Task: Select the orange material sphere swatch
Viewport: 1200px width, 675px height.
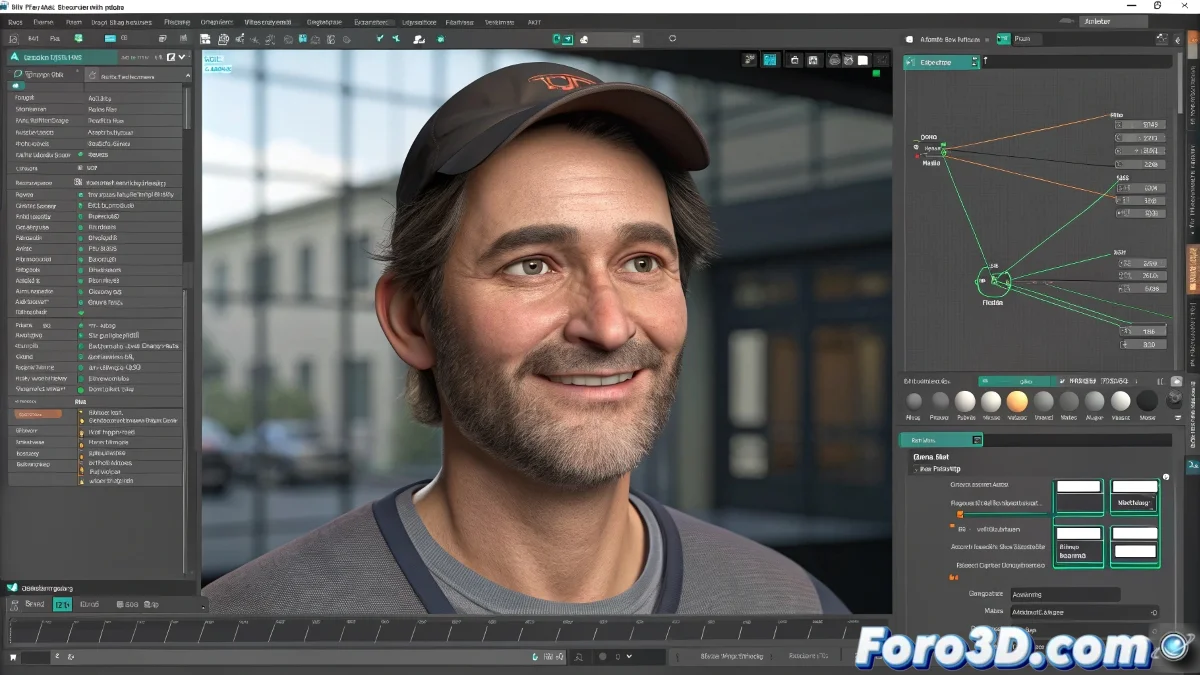Action: [x=1017, y=401]
